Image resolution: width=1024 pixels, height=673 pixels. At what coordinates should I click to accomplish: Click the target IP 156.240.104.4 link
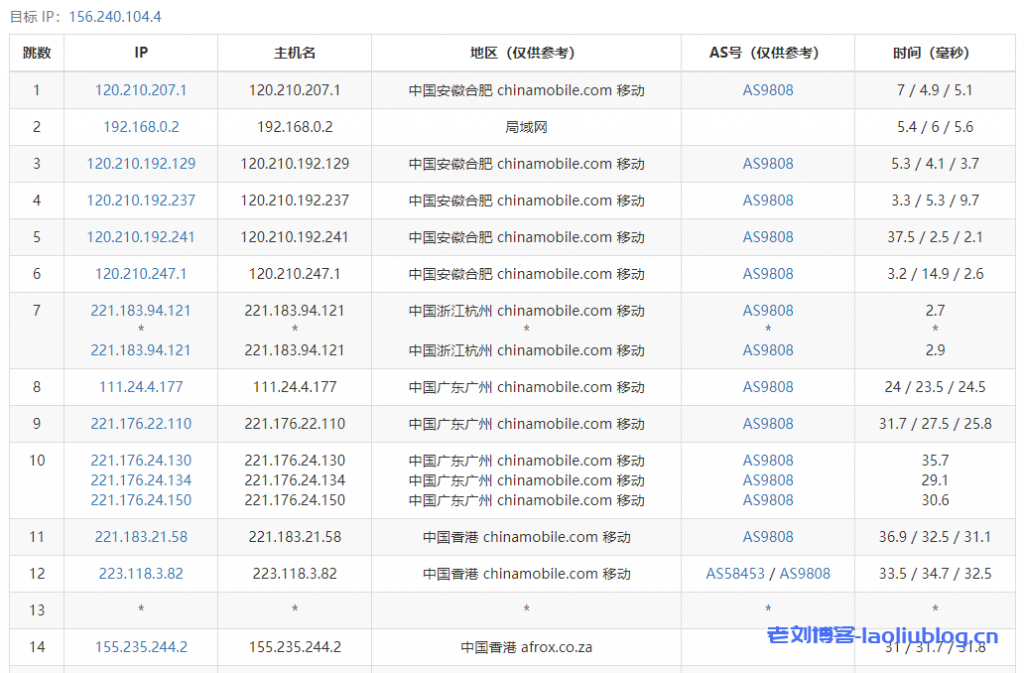coord(115,17)
